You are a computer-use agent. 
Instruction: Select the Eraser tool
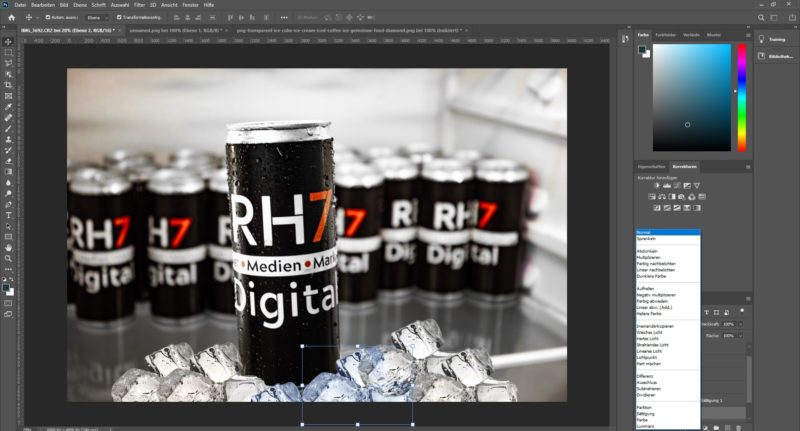pyautogui.click(x=8, y=161)
